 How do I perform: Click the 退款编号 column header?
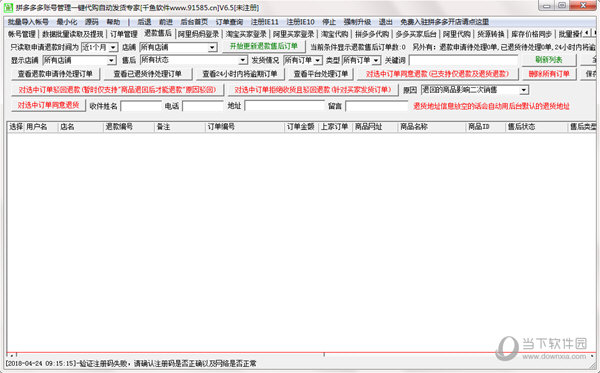coord(129,127)
